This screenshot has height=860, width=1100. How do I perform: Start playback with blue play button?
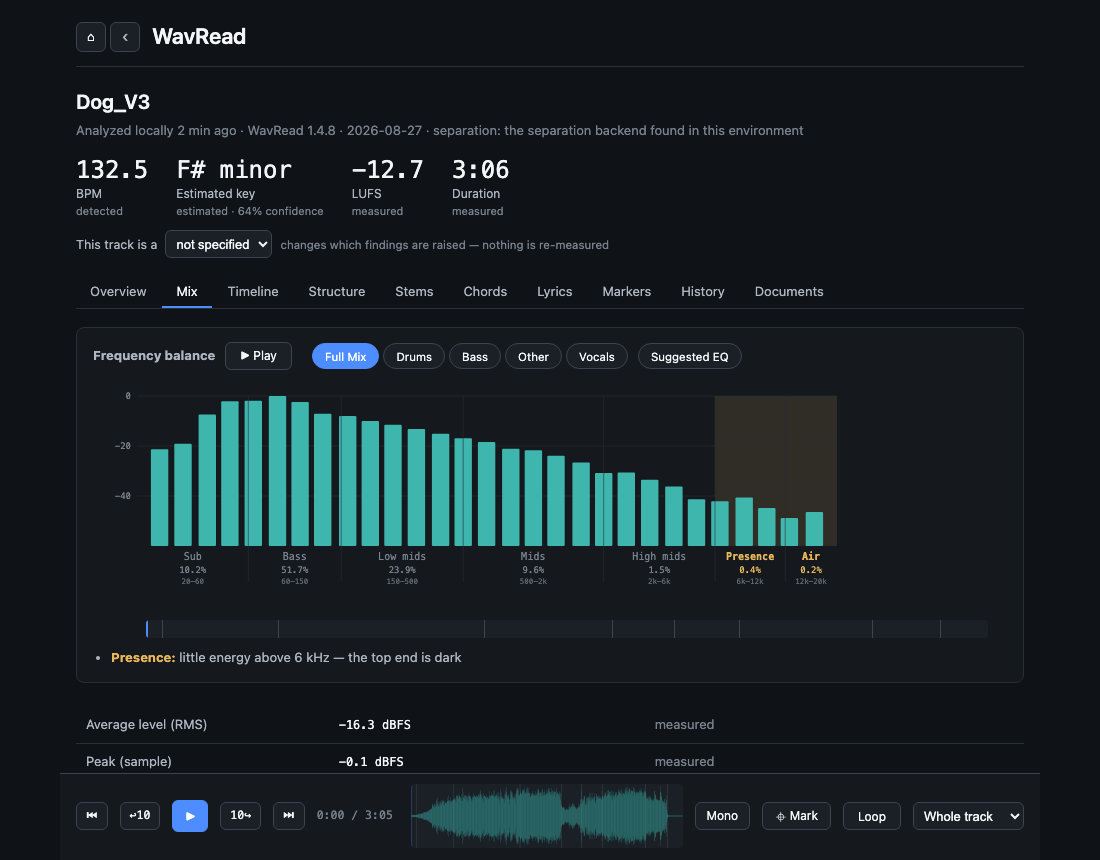190,816
